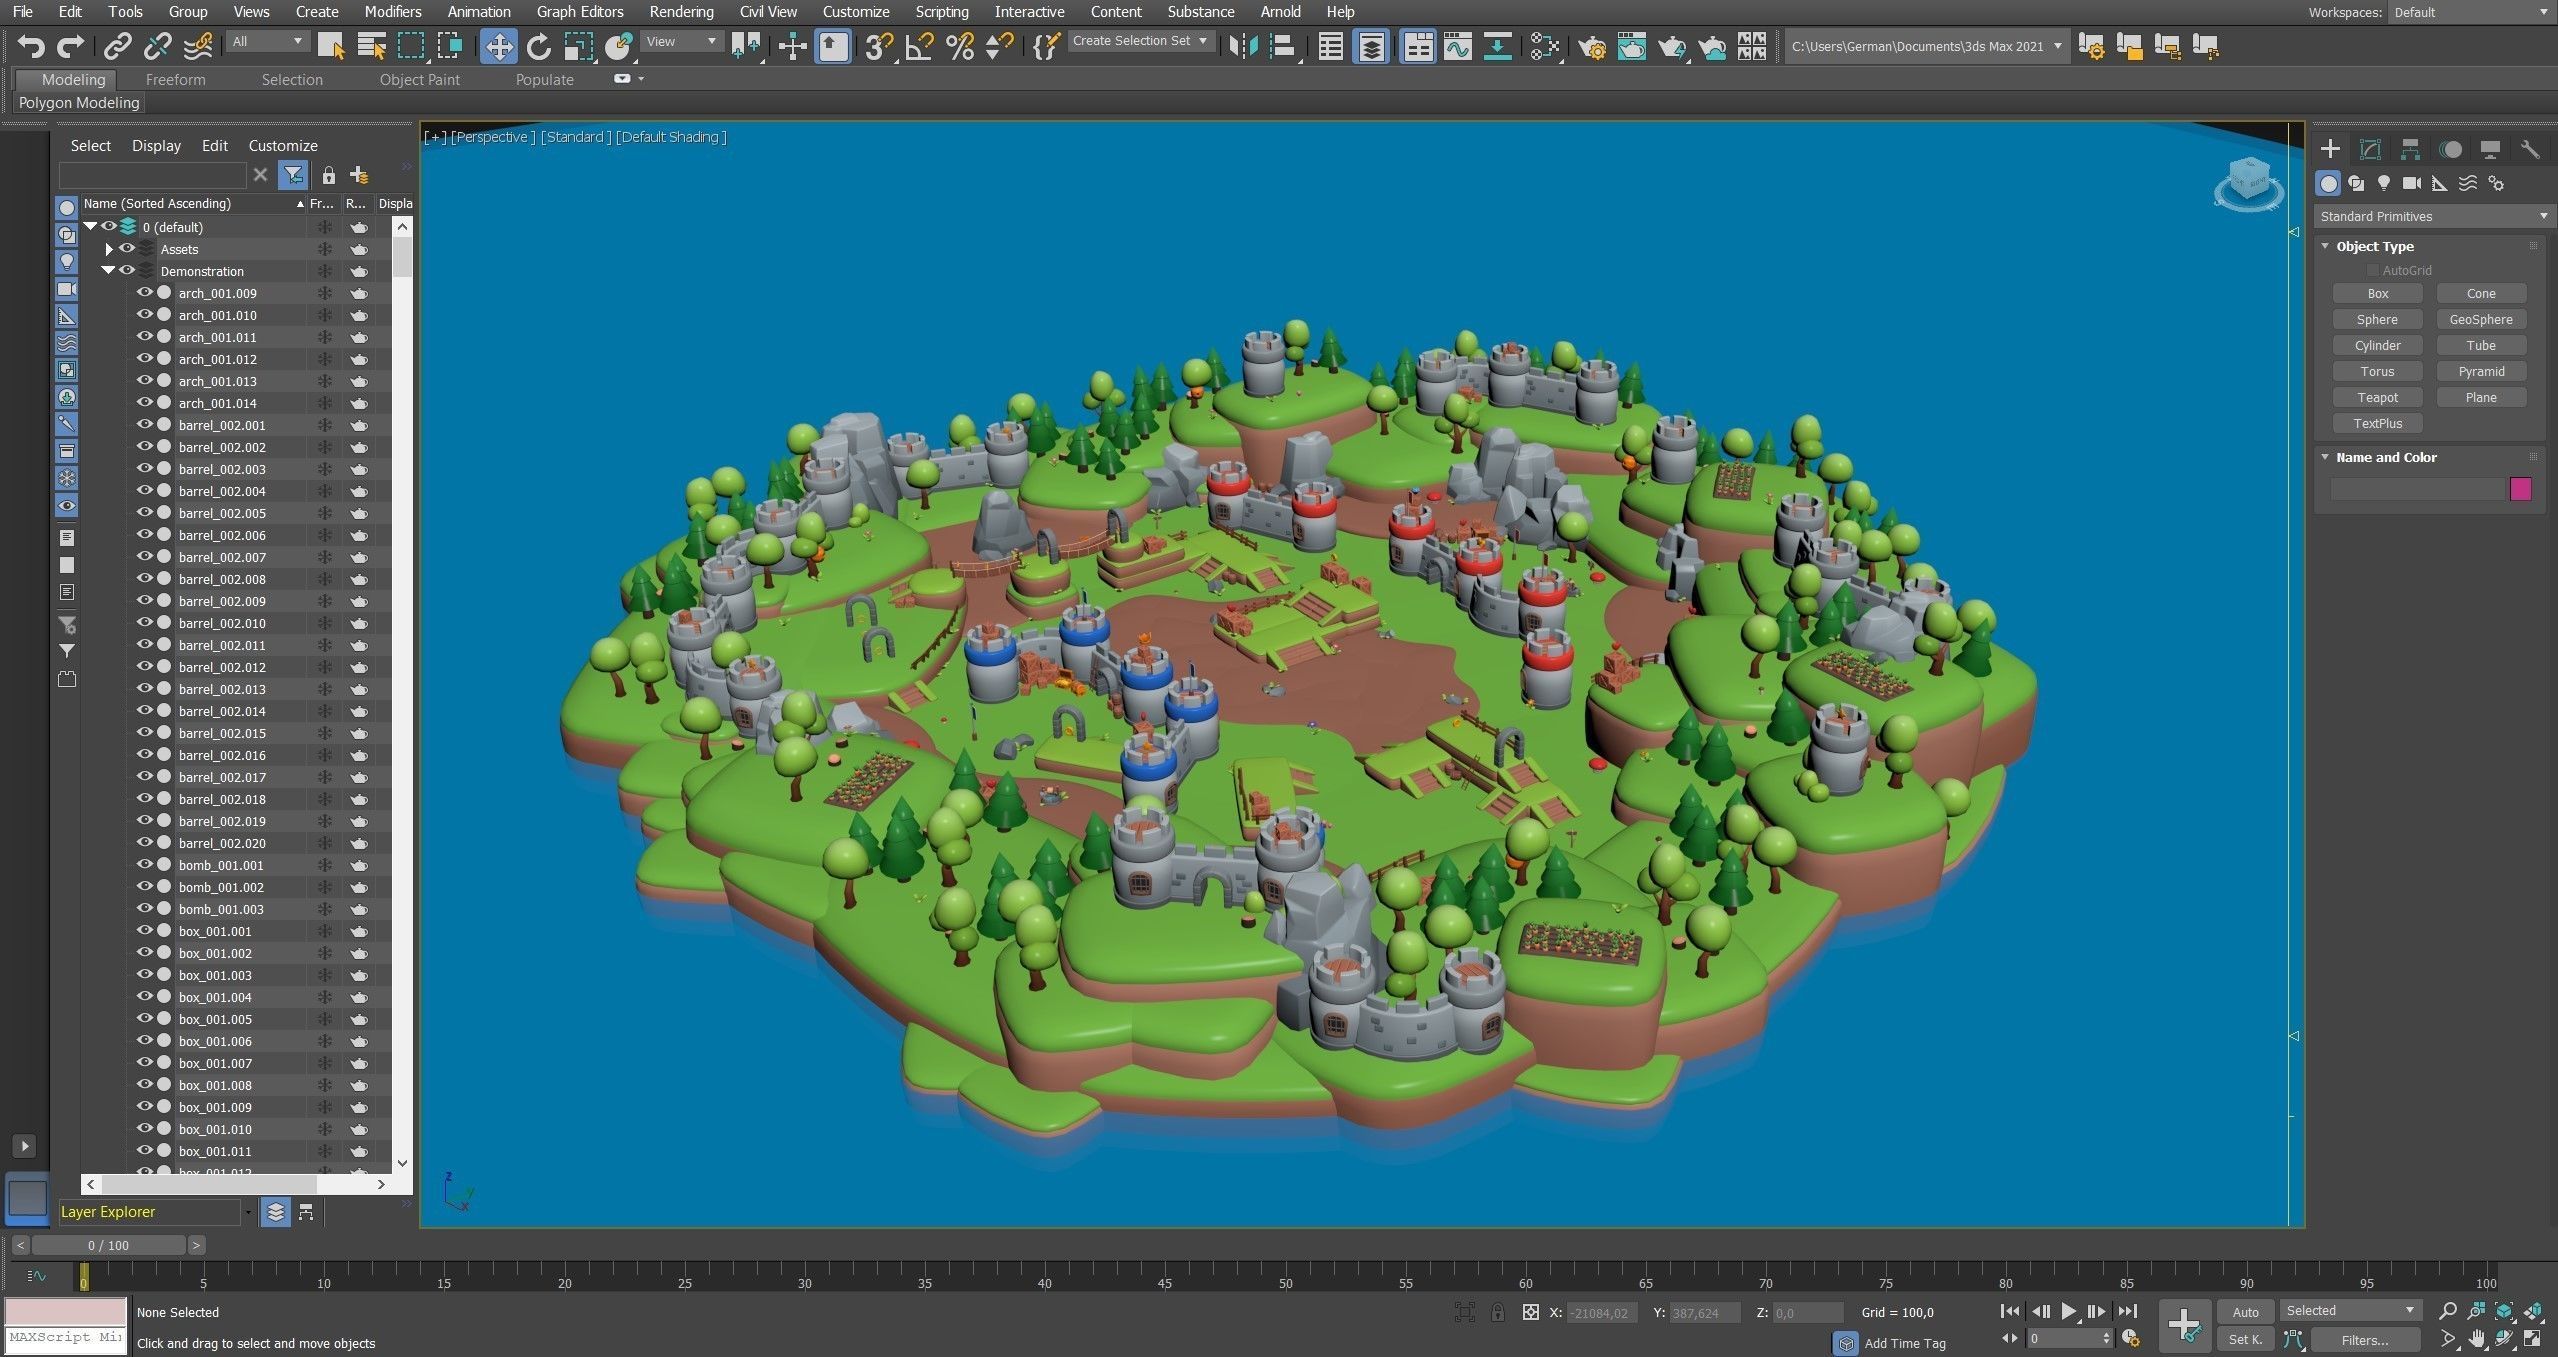Click the pink object color swatch
This screenshot has height=1357, width=2558.
2520,488
